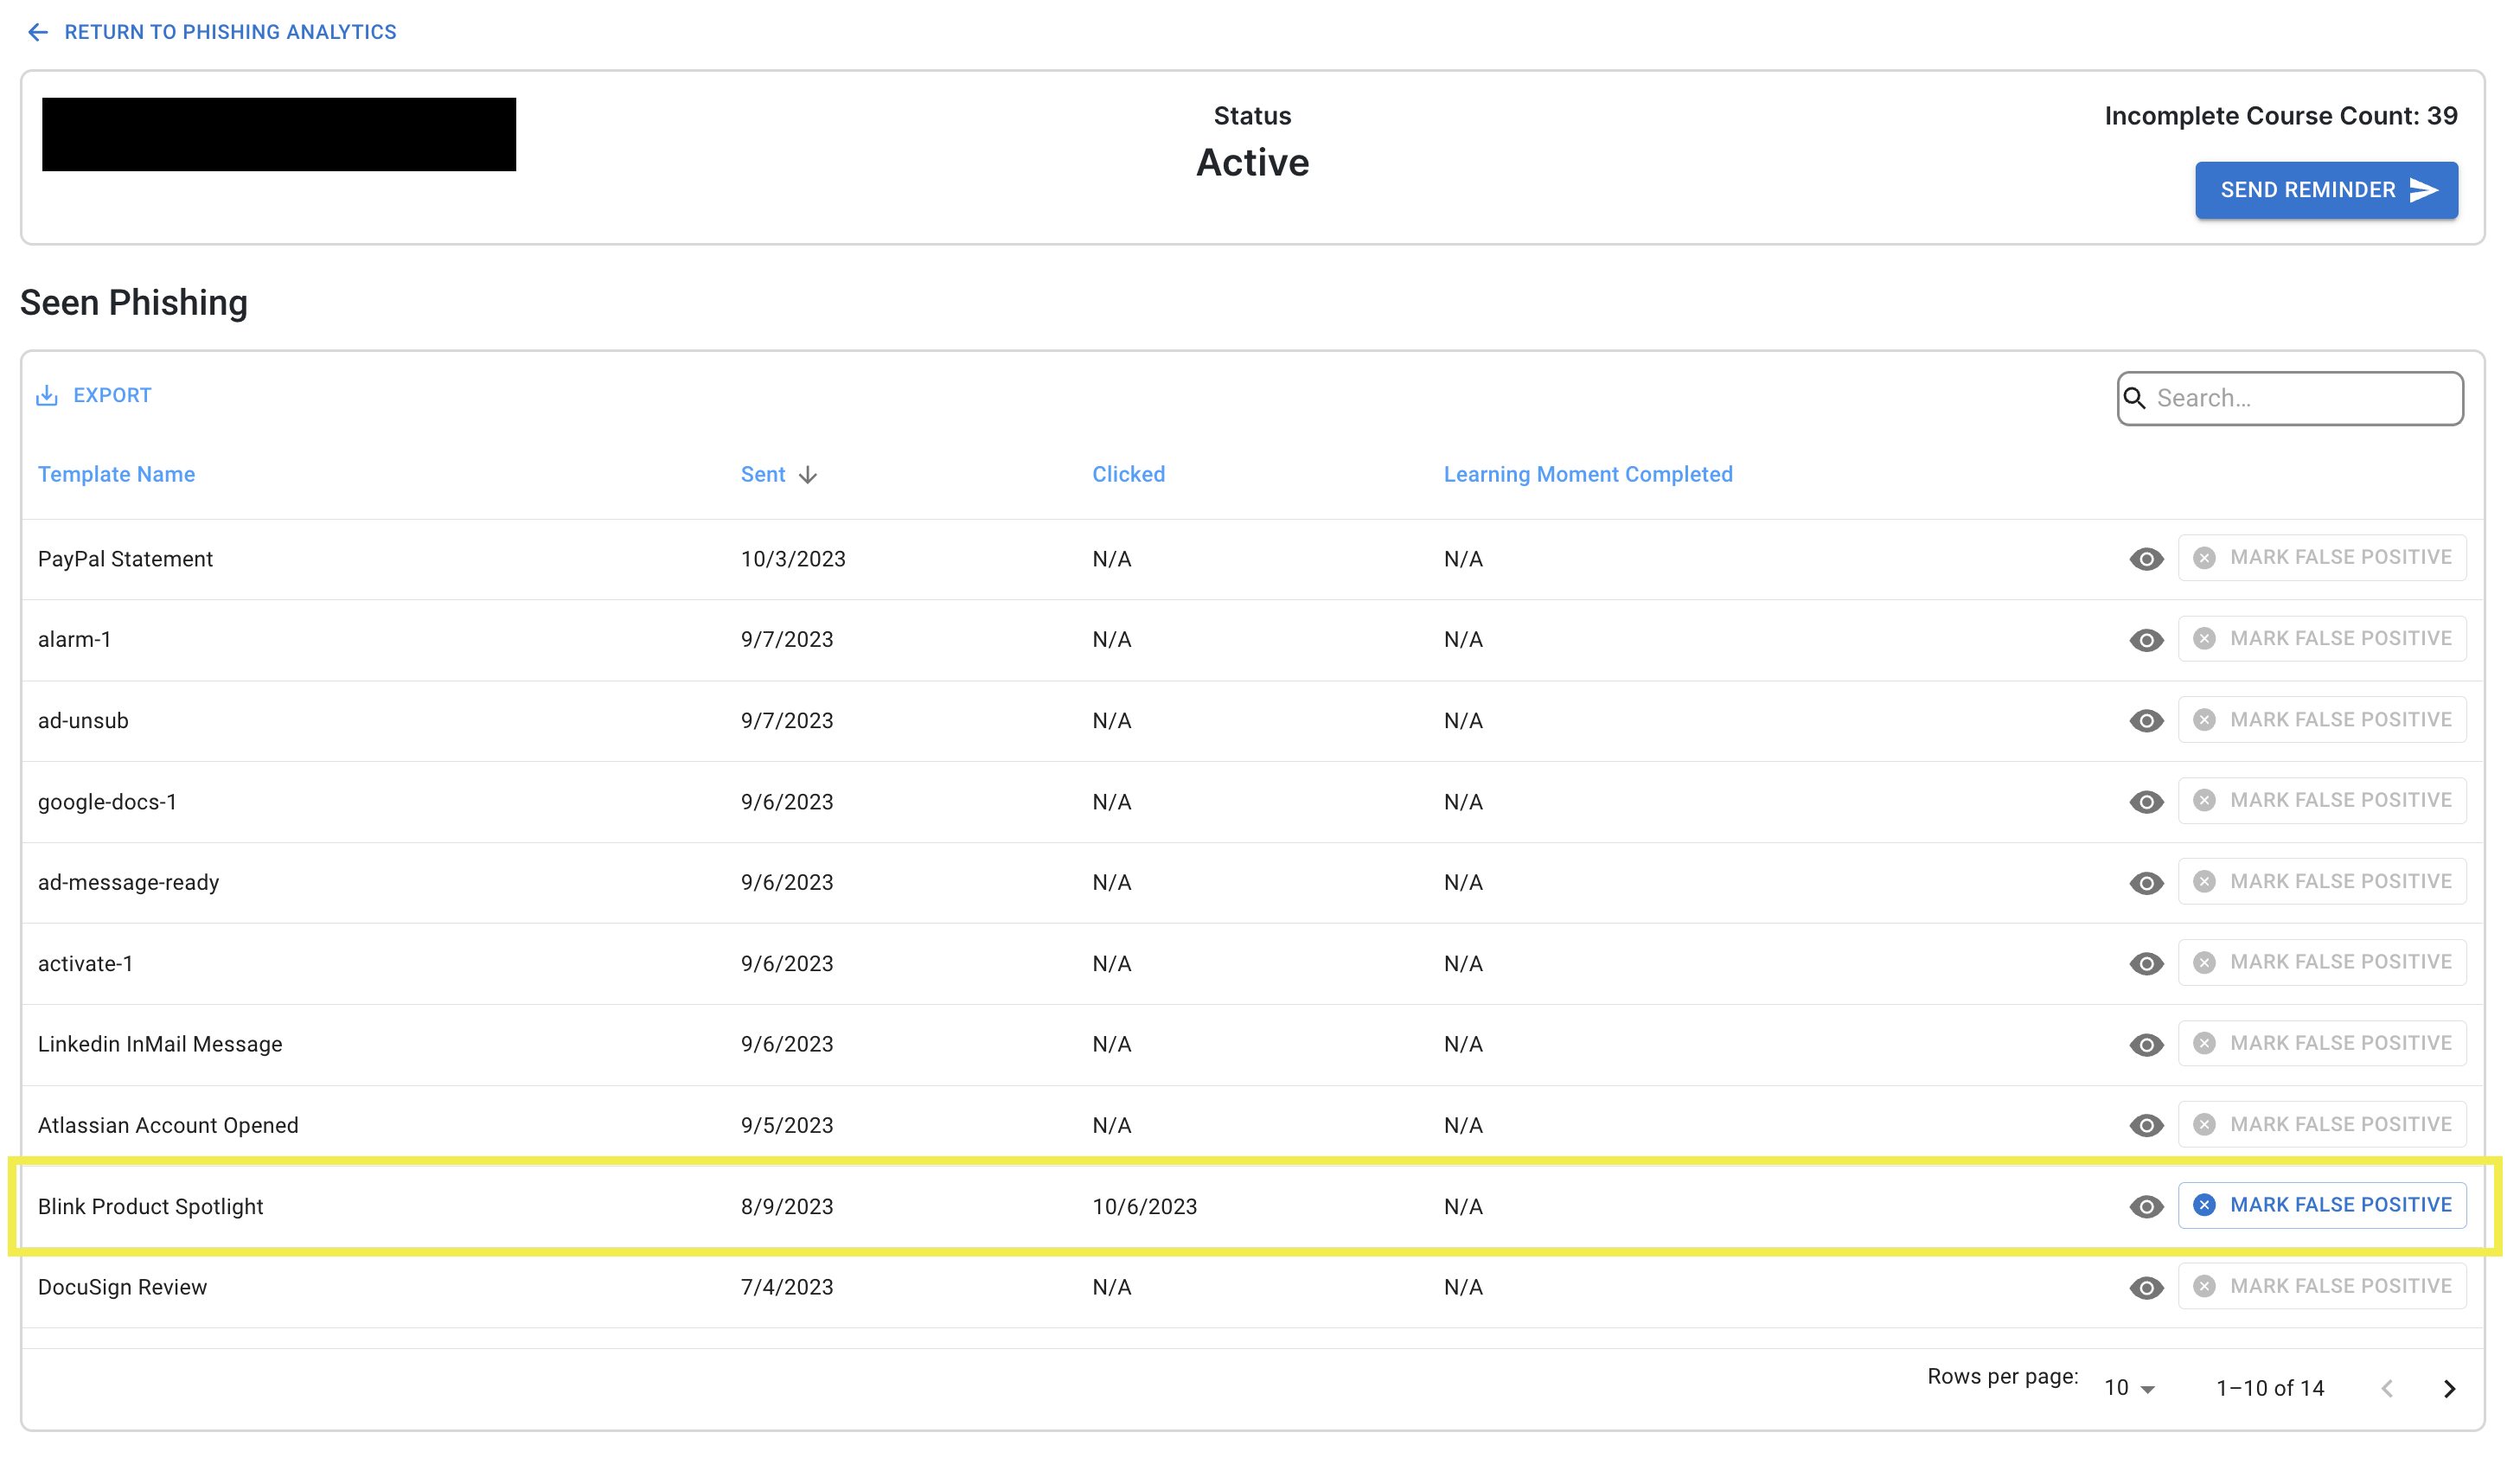Sort by Learning Moment Completed header

(1588, 474)
